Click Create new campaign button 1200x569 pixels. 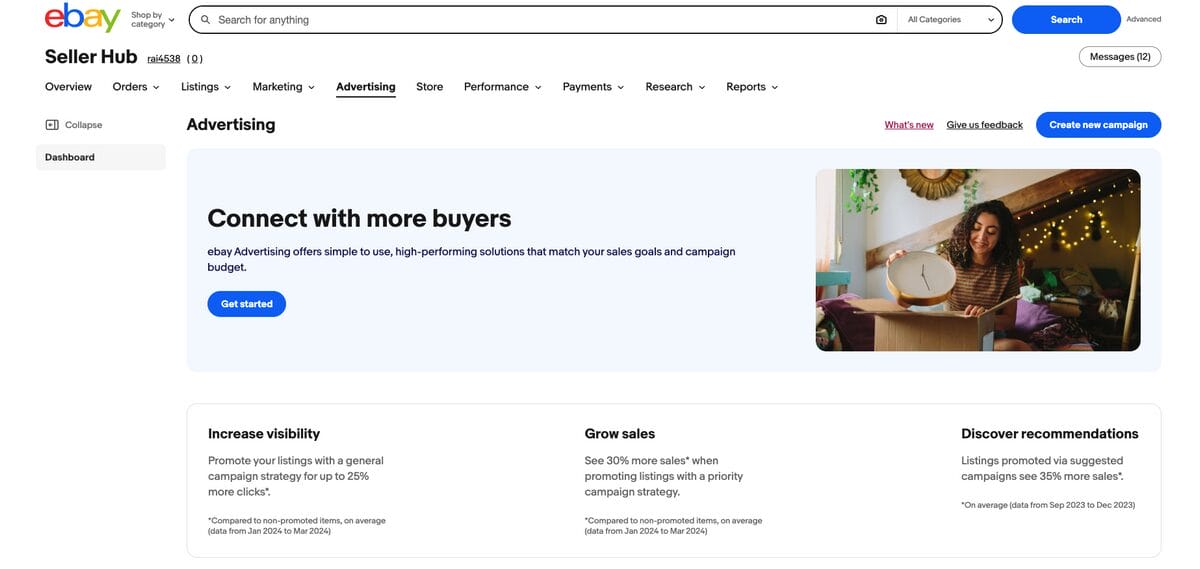pyautogui.click(x=1098, y=125)
